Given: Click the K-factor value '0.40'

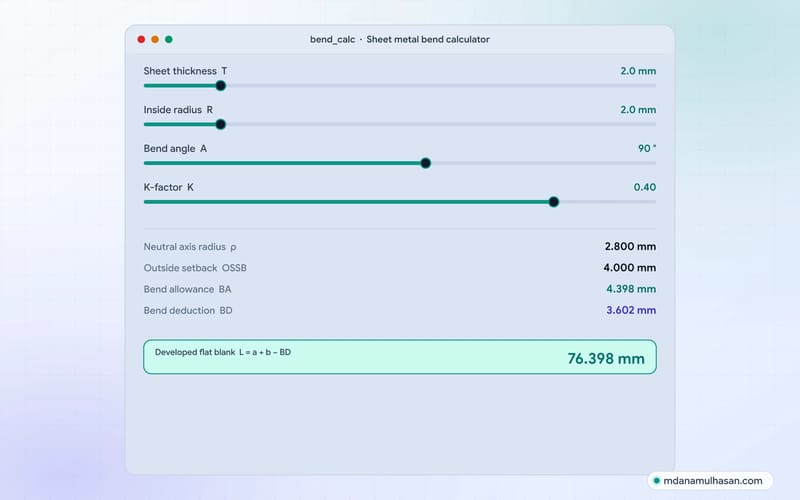Looking at the screenshot, I should point(644,187).
